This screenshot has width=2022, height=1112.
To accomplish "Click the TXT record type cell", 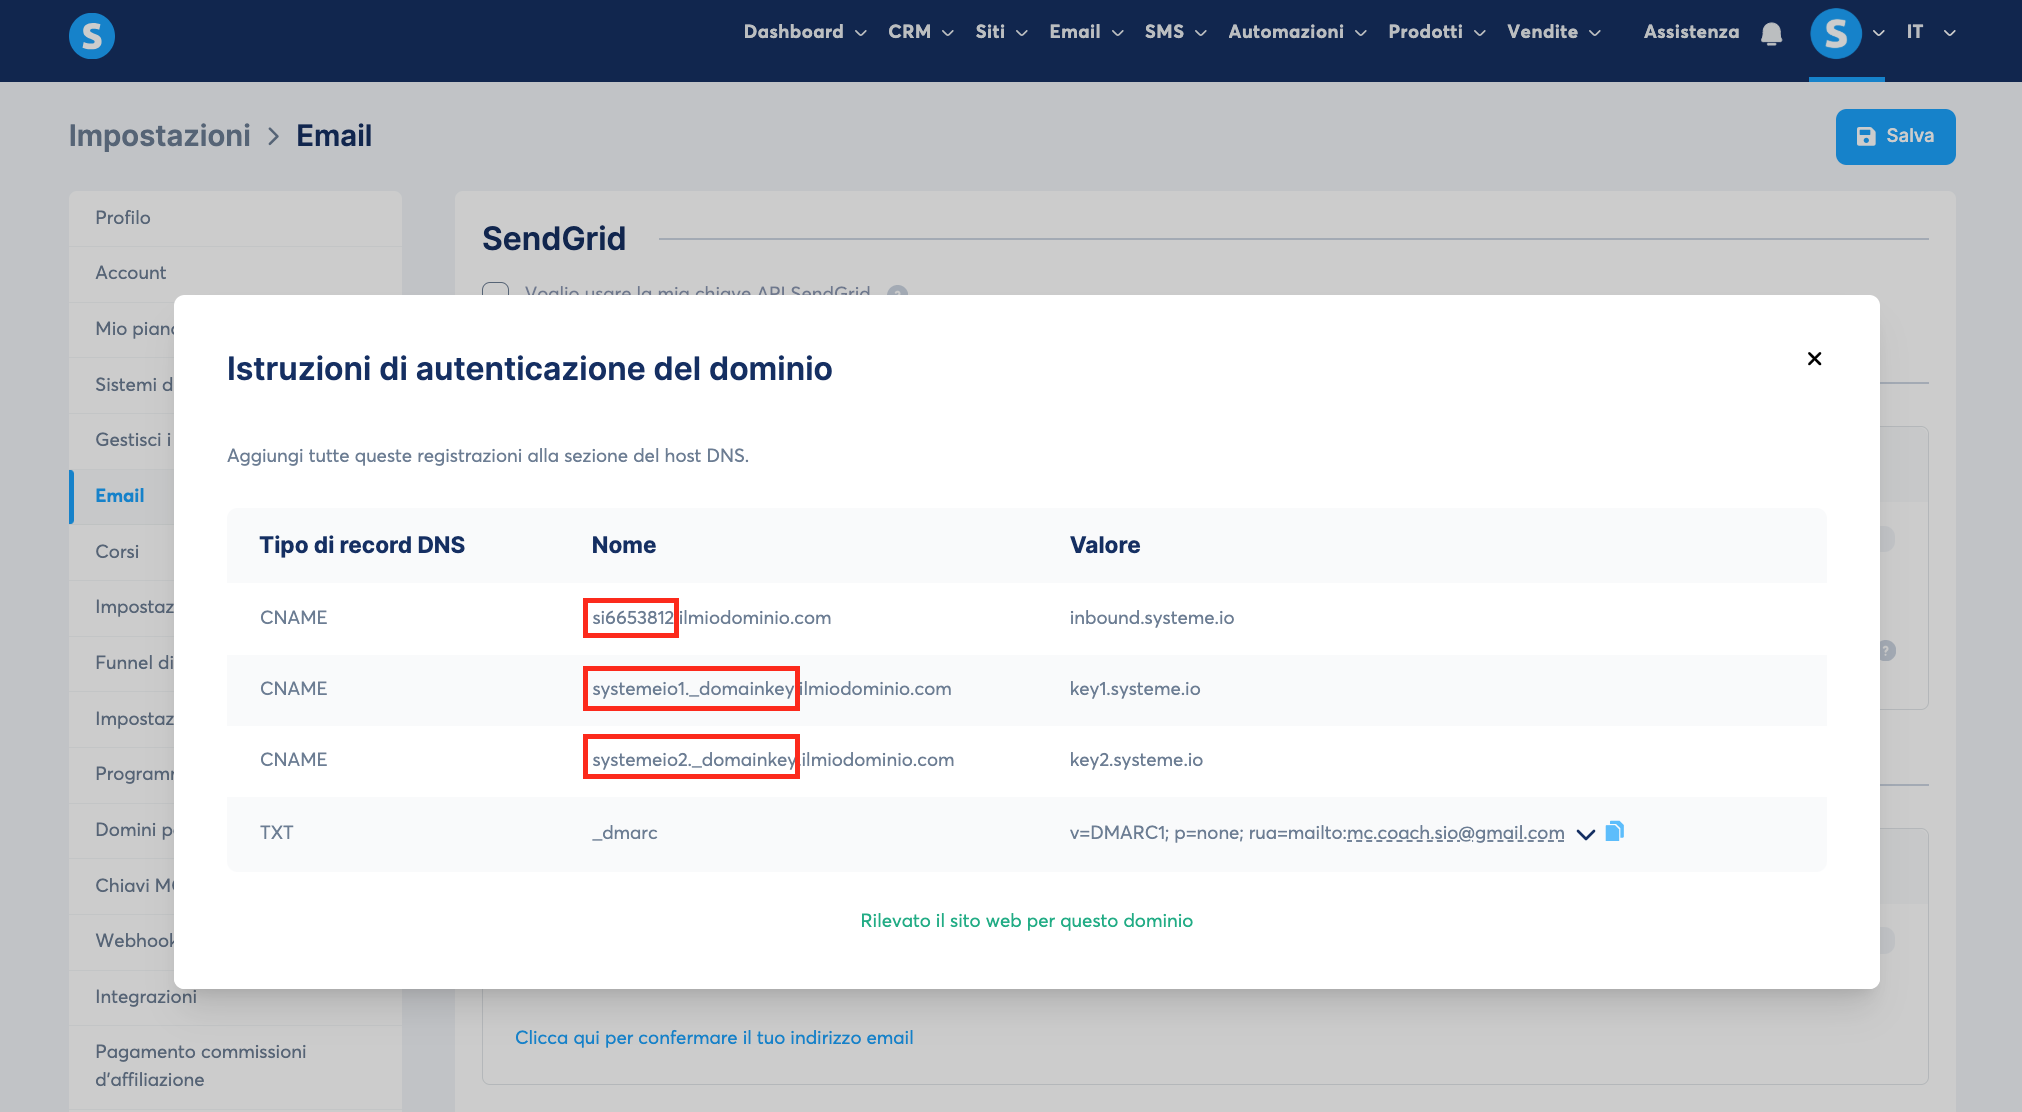I will tap(277, 833).
